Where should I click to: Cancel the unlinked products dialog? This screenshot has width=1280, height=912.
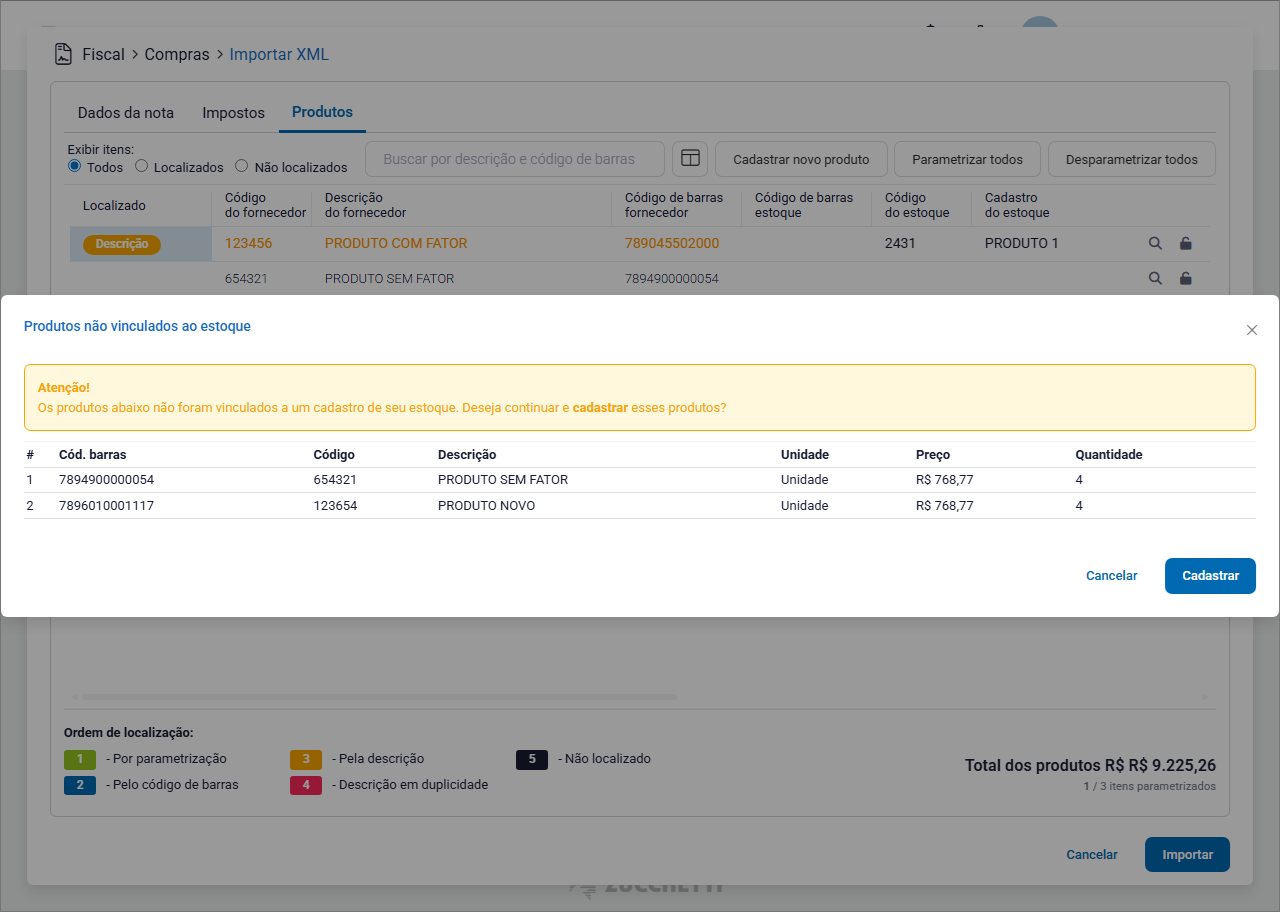click(1111, 576)
